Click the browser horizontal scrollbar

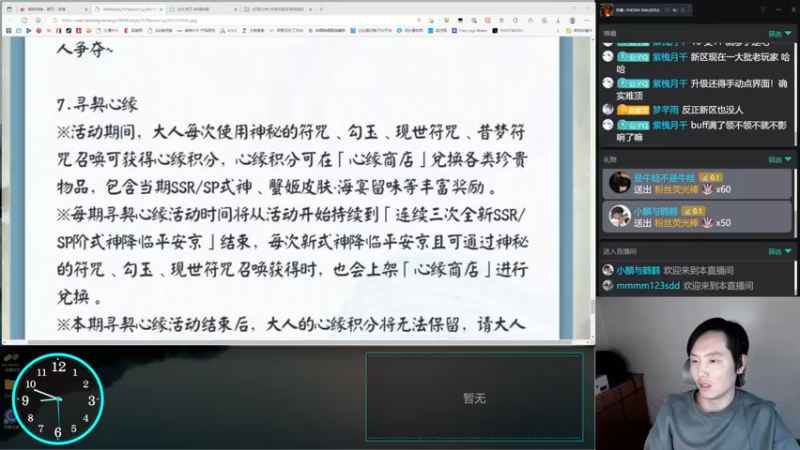click(x=298, y=342)
